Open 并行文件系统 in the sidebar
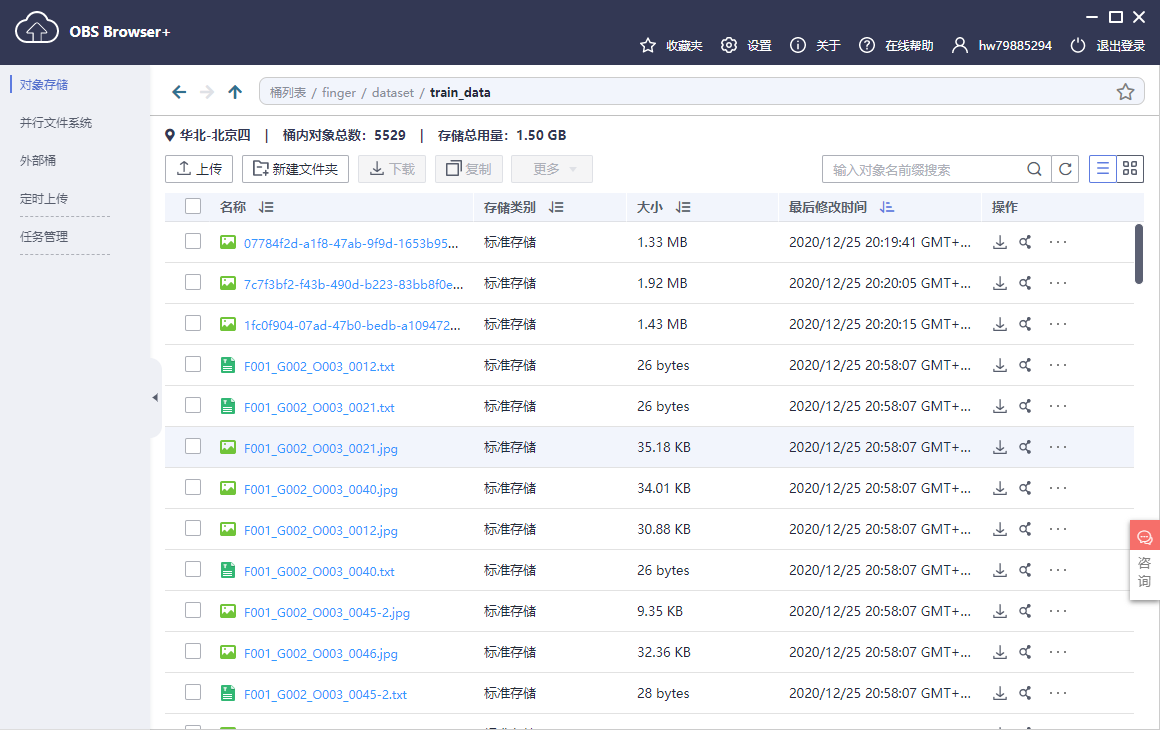 click(56, 123)
